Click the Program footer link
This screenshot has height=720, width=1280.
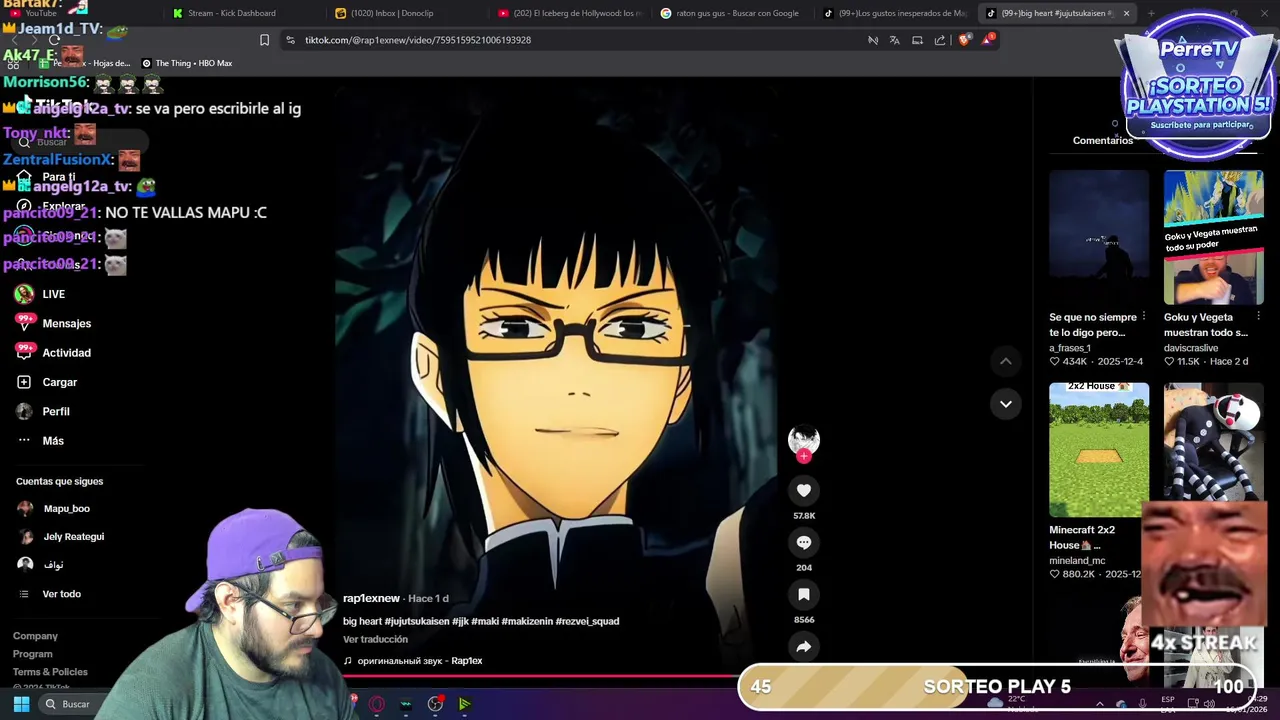[32, 654]
